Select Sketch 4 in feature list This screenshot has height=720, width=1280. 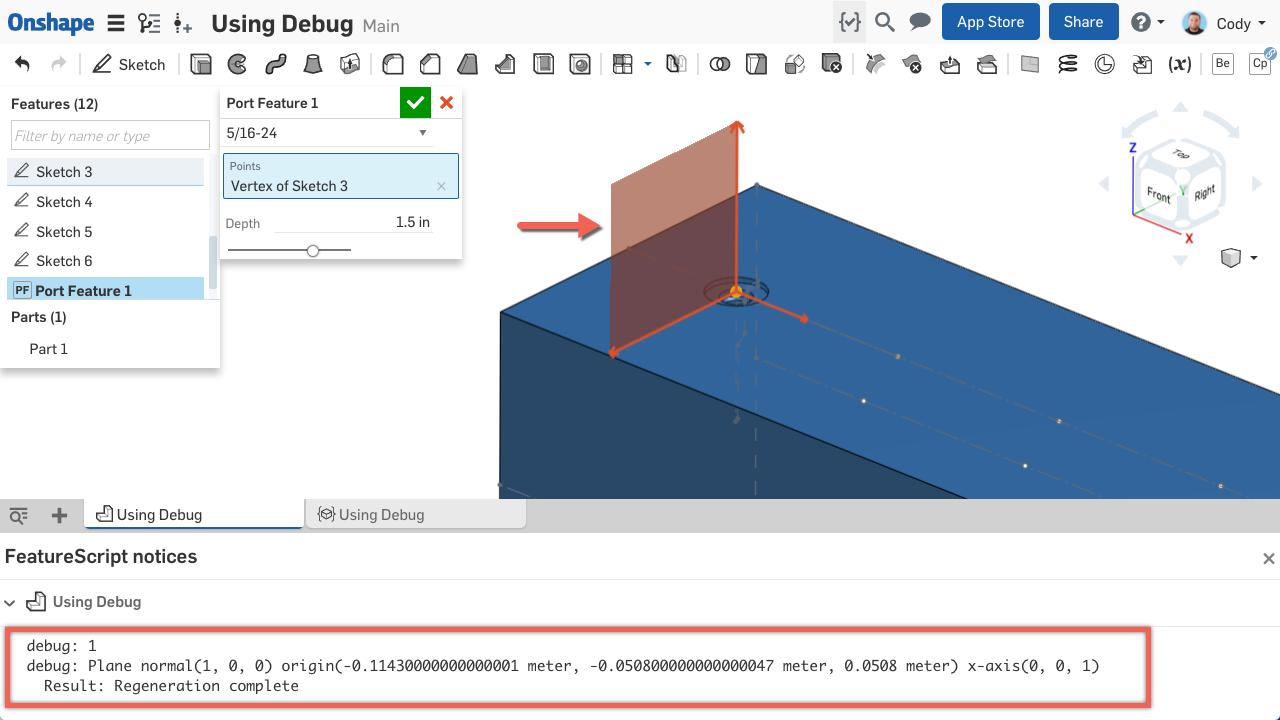[64, 202]
